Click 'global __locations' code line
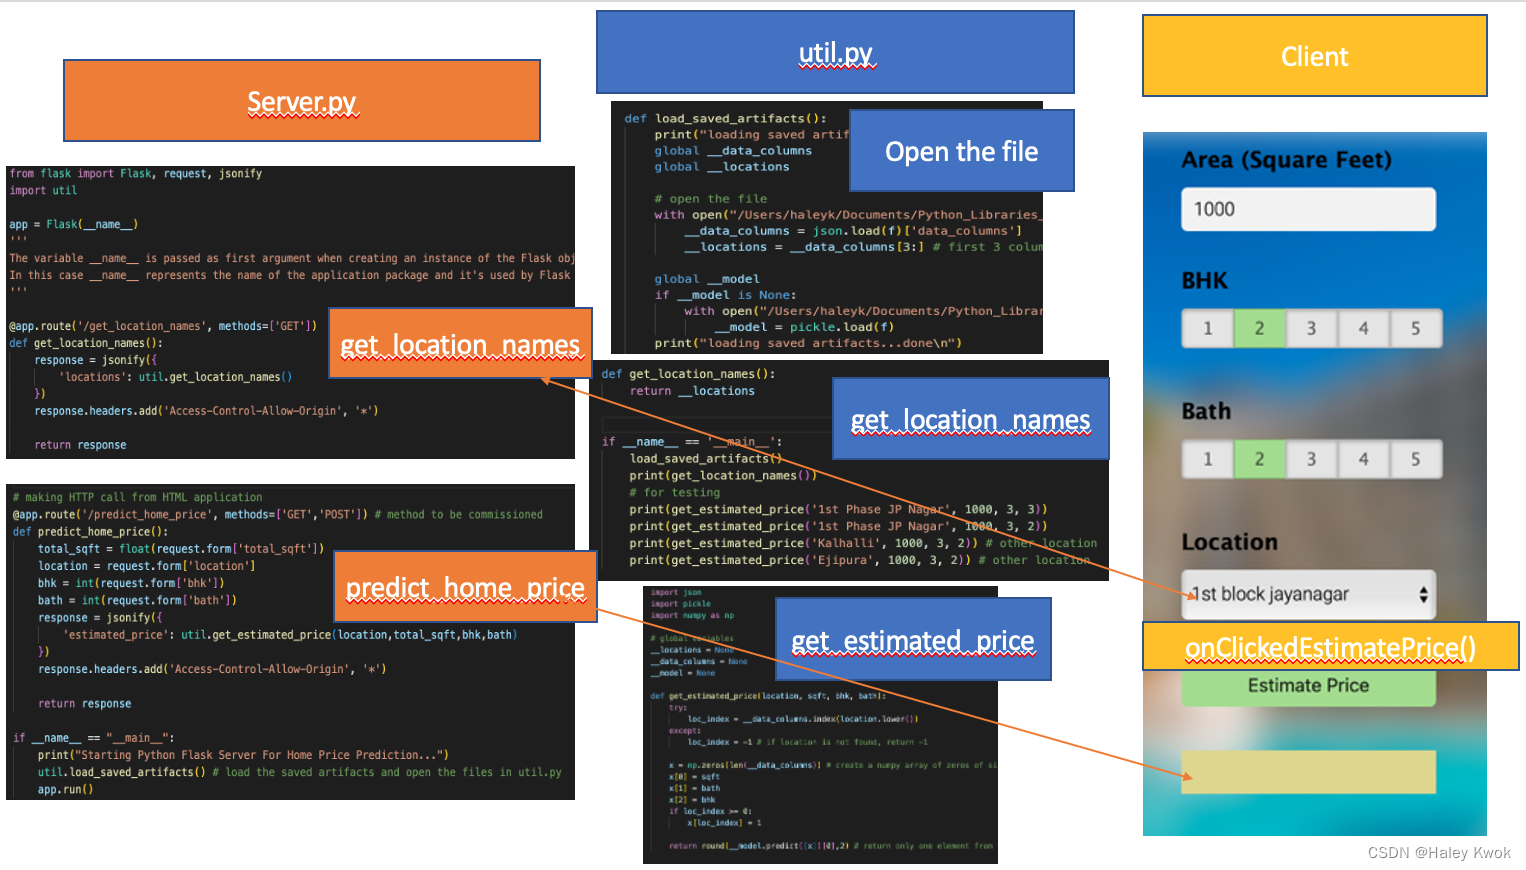Image resolution: width=1526 pixels, height=870 pixels. click(x=722, y=167)
